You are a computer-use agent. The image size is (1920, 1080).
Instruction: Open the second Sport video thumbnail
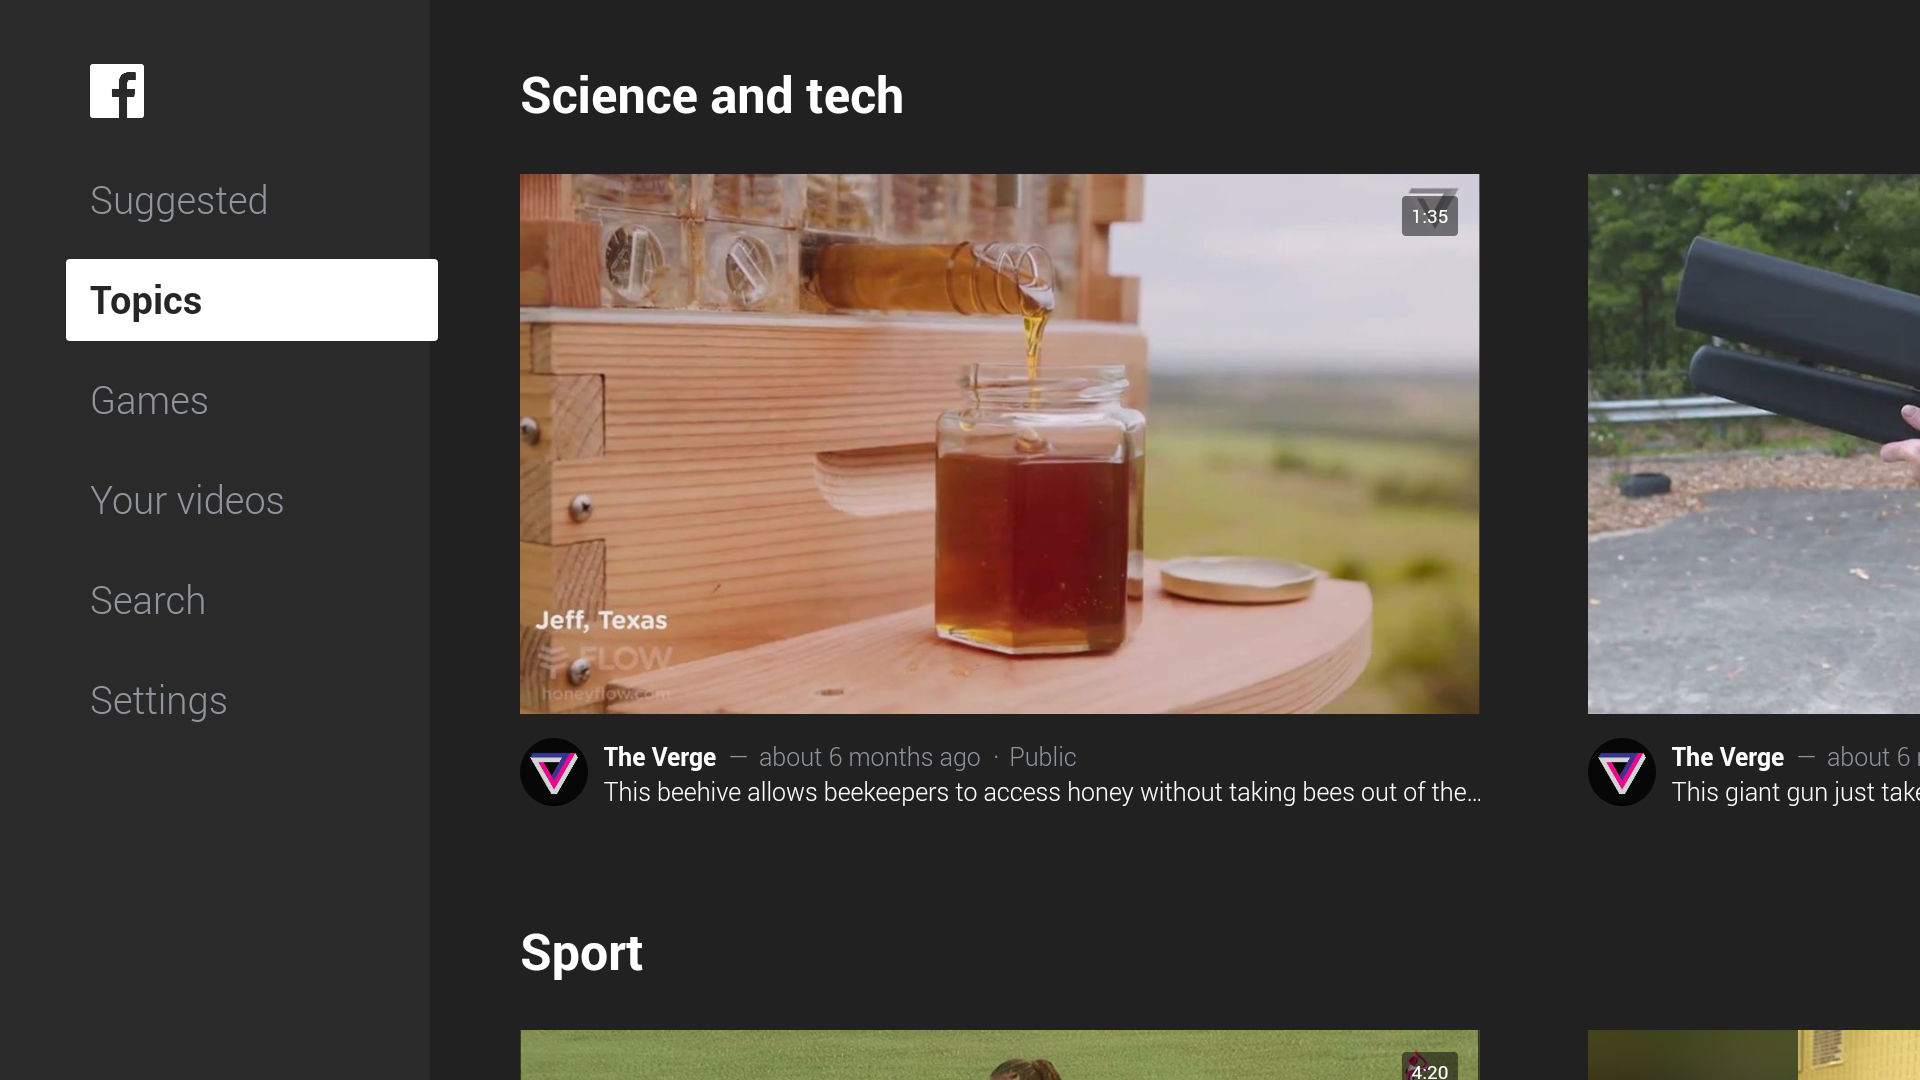click(x=1754, y=1055)
